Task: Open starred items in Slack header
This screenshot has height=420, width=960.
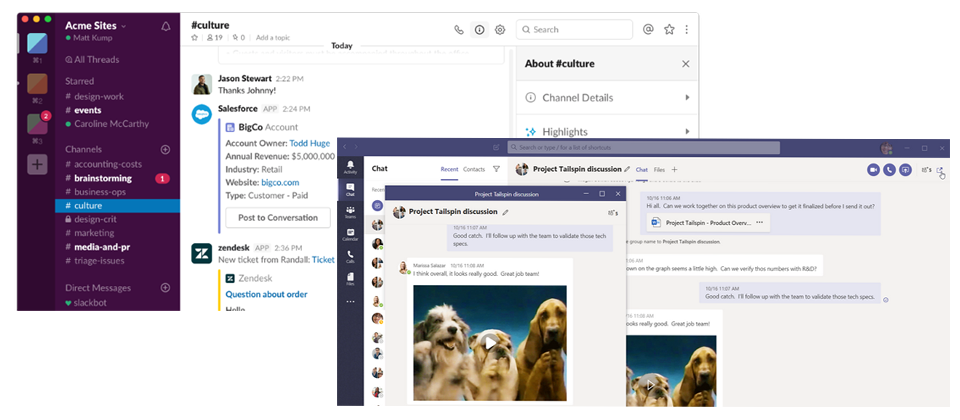Action: (x=669, y=29)
